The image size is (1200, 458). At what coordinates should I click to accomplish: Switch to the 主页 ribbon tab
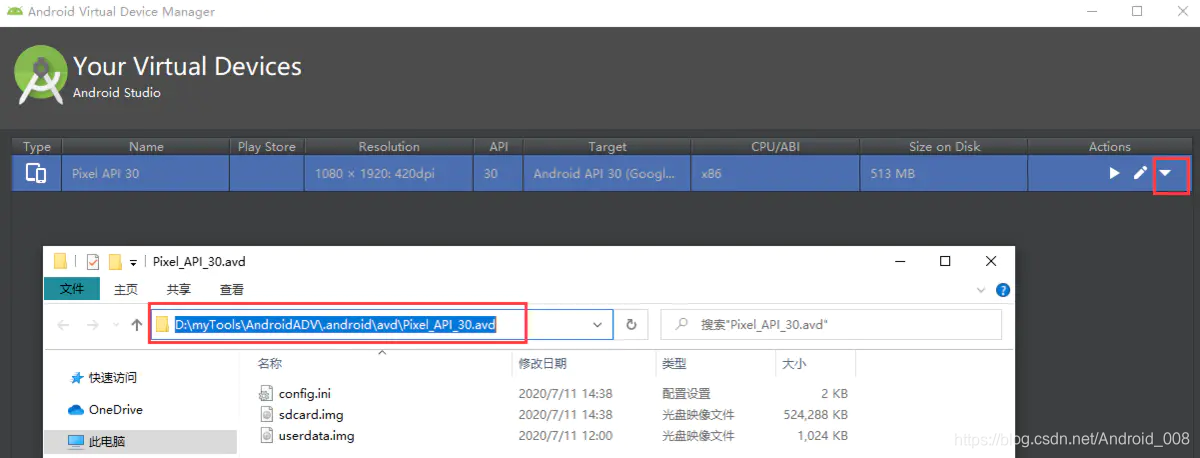click(126, 289)
